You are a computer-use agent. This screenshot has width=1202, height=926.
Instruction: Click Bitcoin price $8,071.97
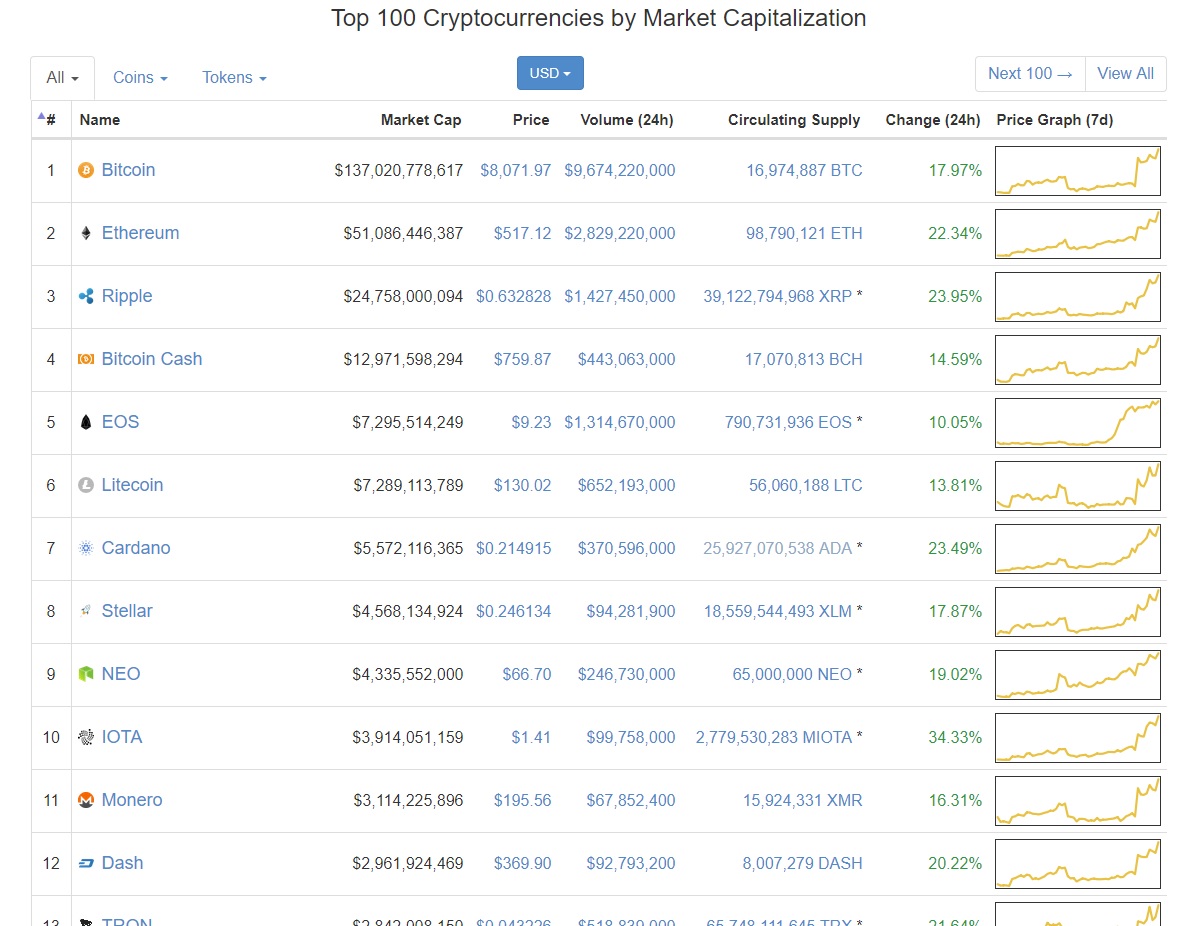516,171
